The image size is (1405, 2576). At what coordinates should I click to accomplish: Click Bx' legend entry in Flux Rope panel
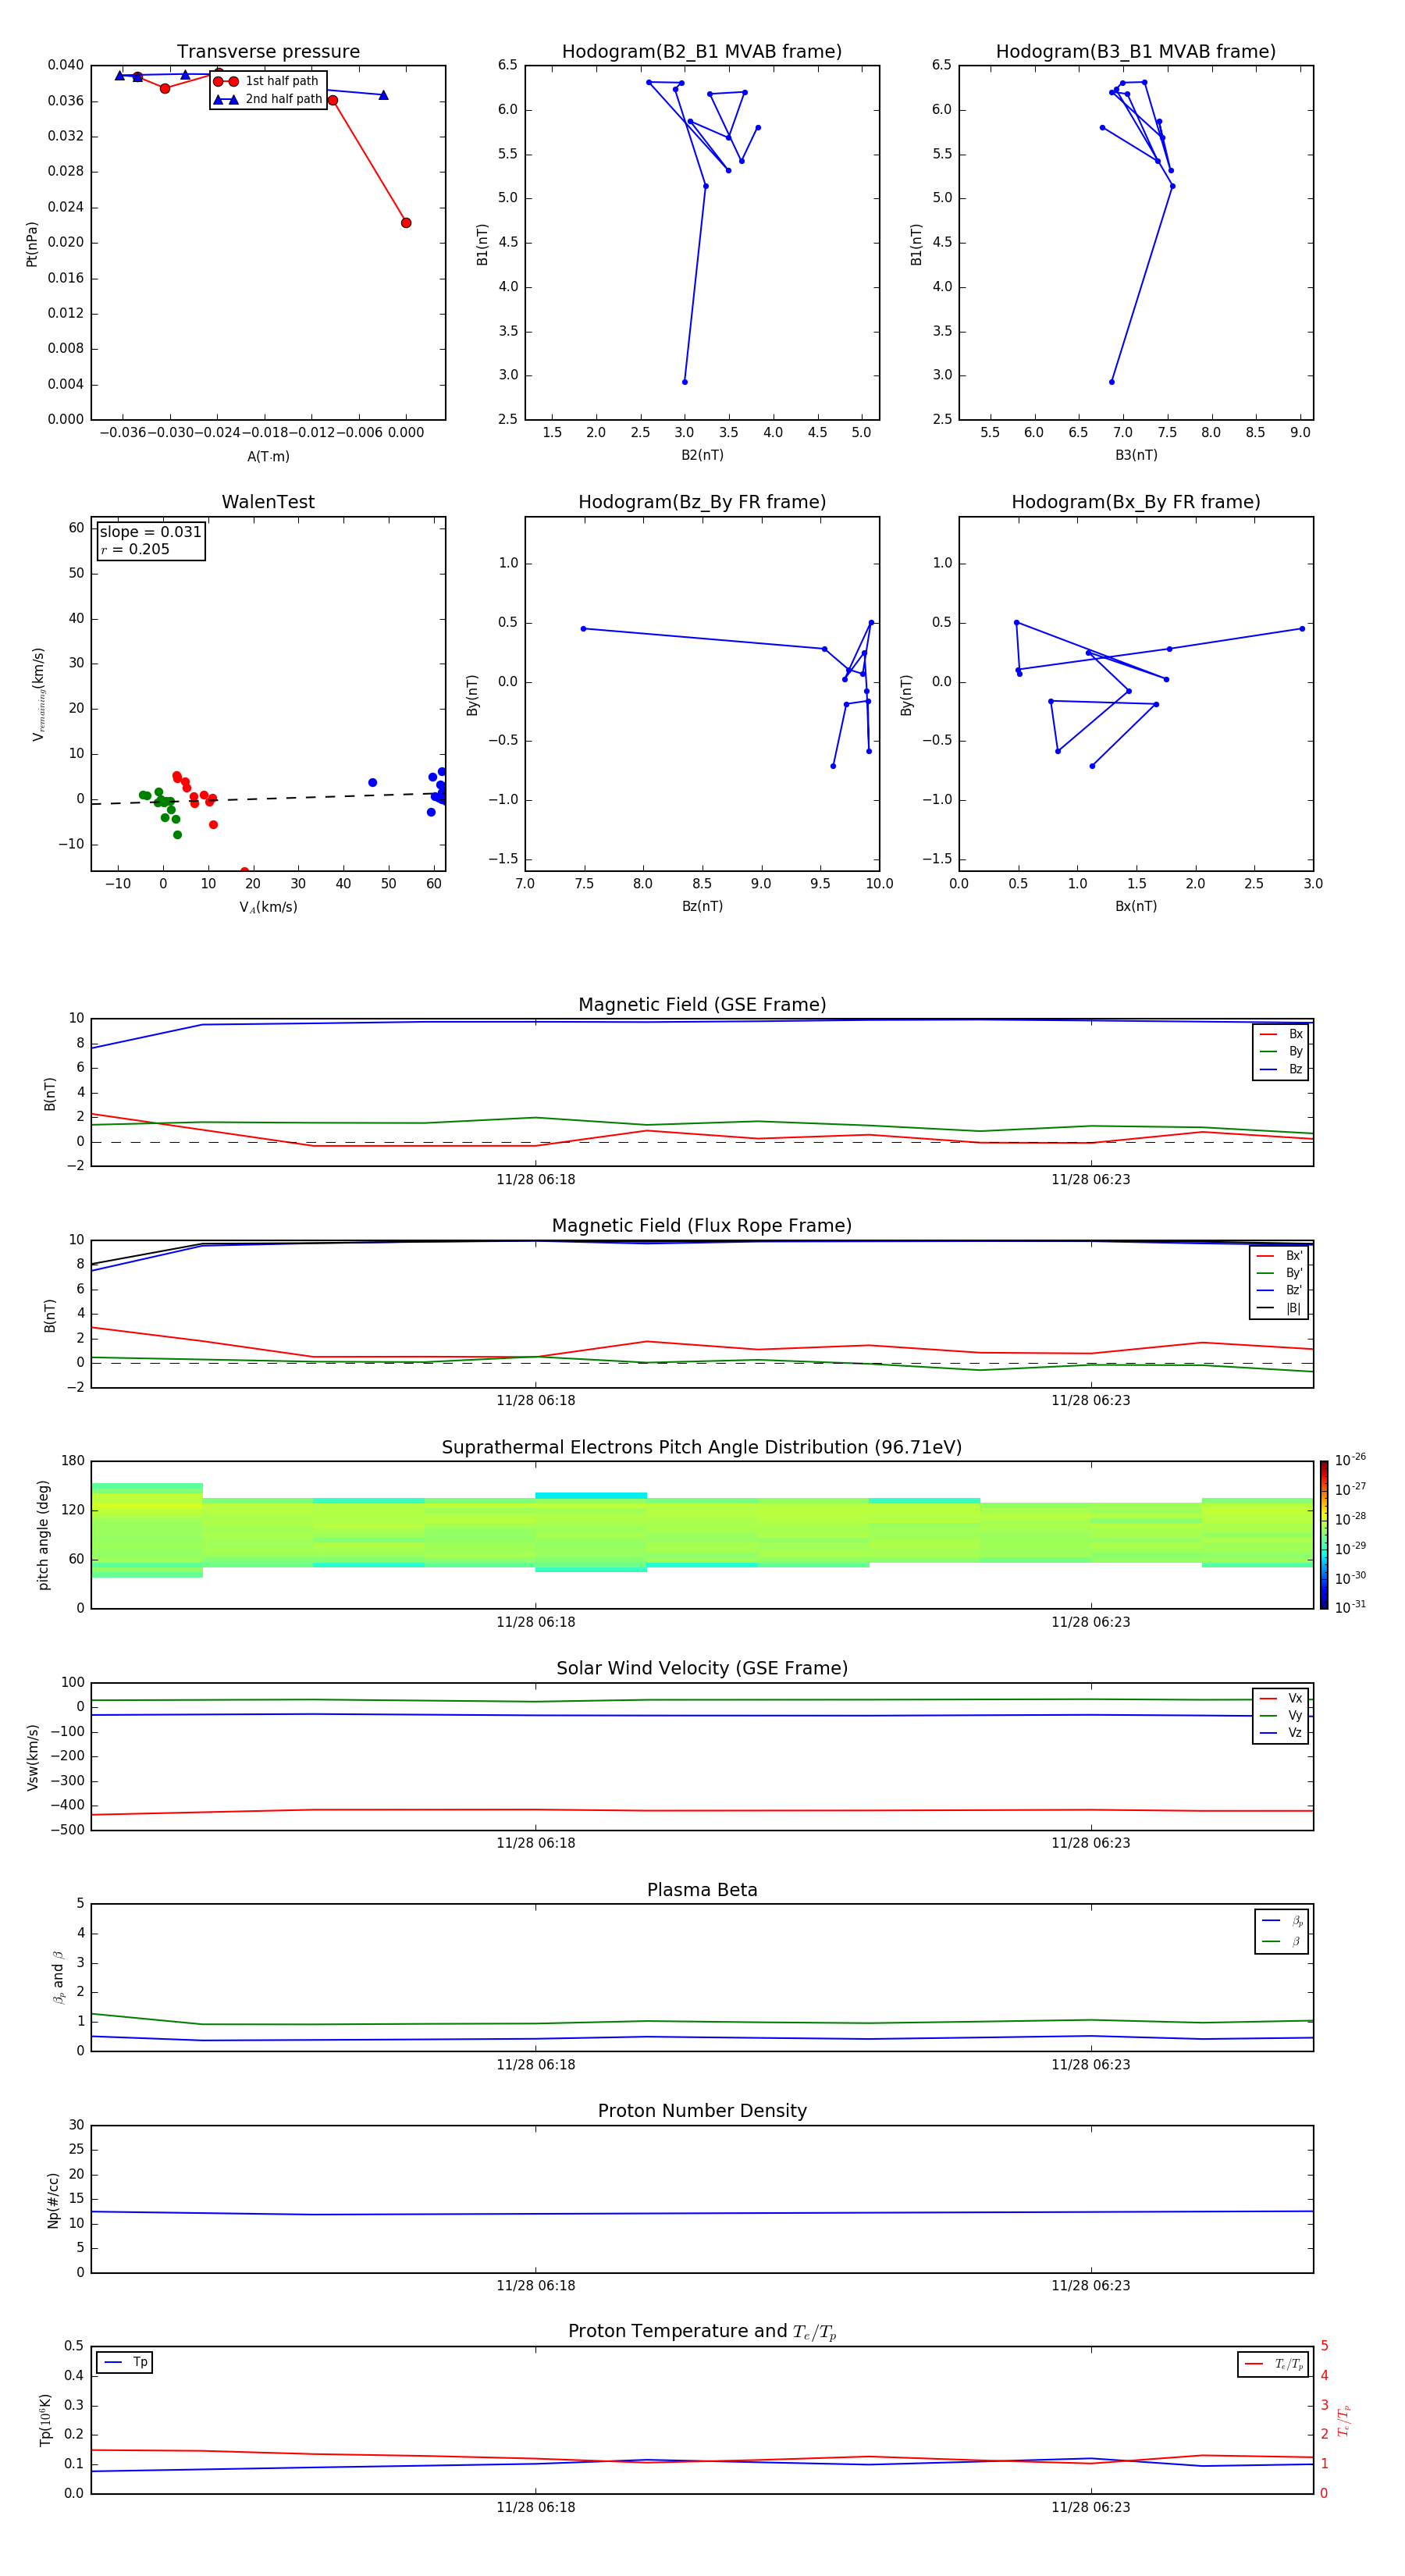coord(1279,1256)
